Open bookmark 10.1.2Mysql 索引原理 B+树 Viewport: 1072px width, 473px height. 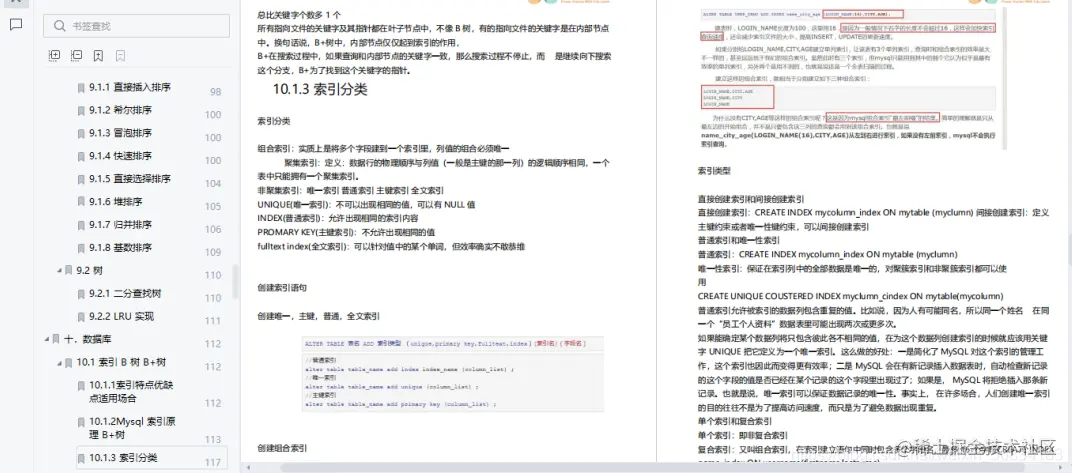pyautogui.click(x=133, y=428)
